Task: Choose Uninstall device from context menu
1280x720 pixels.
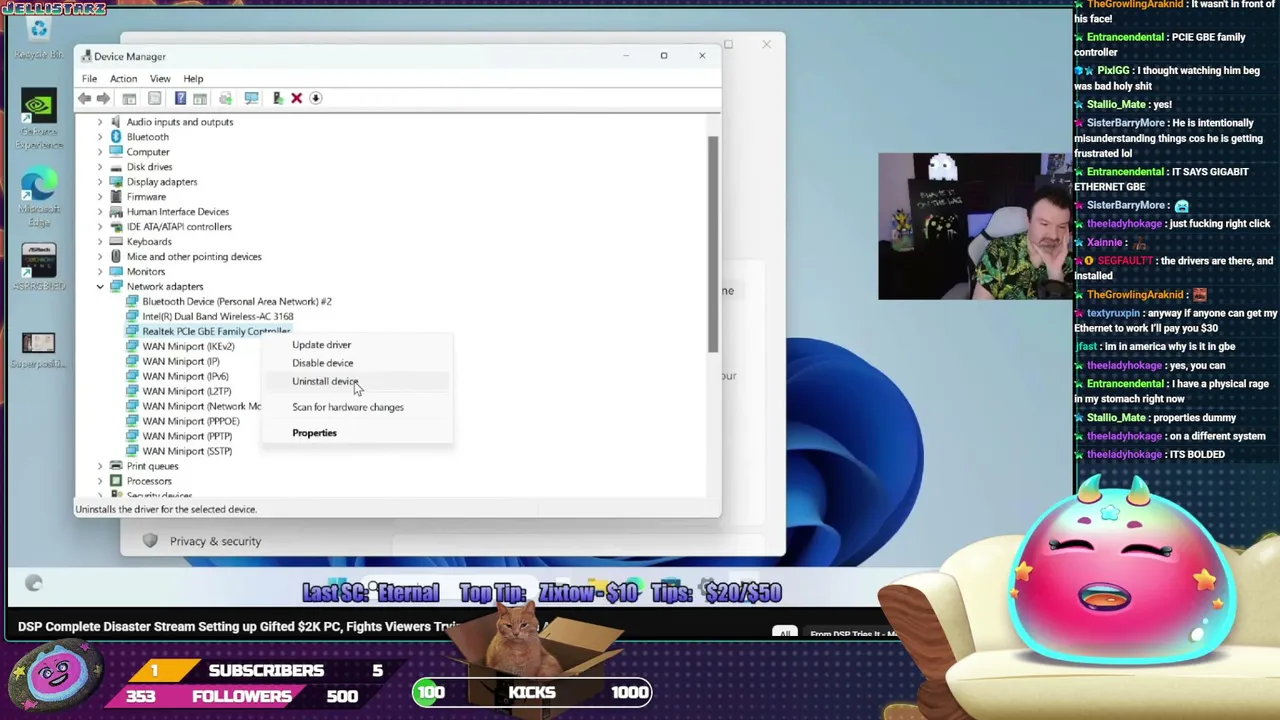Action: (x=356, y=381)
